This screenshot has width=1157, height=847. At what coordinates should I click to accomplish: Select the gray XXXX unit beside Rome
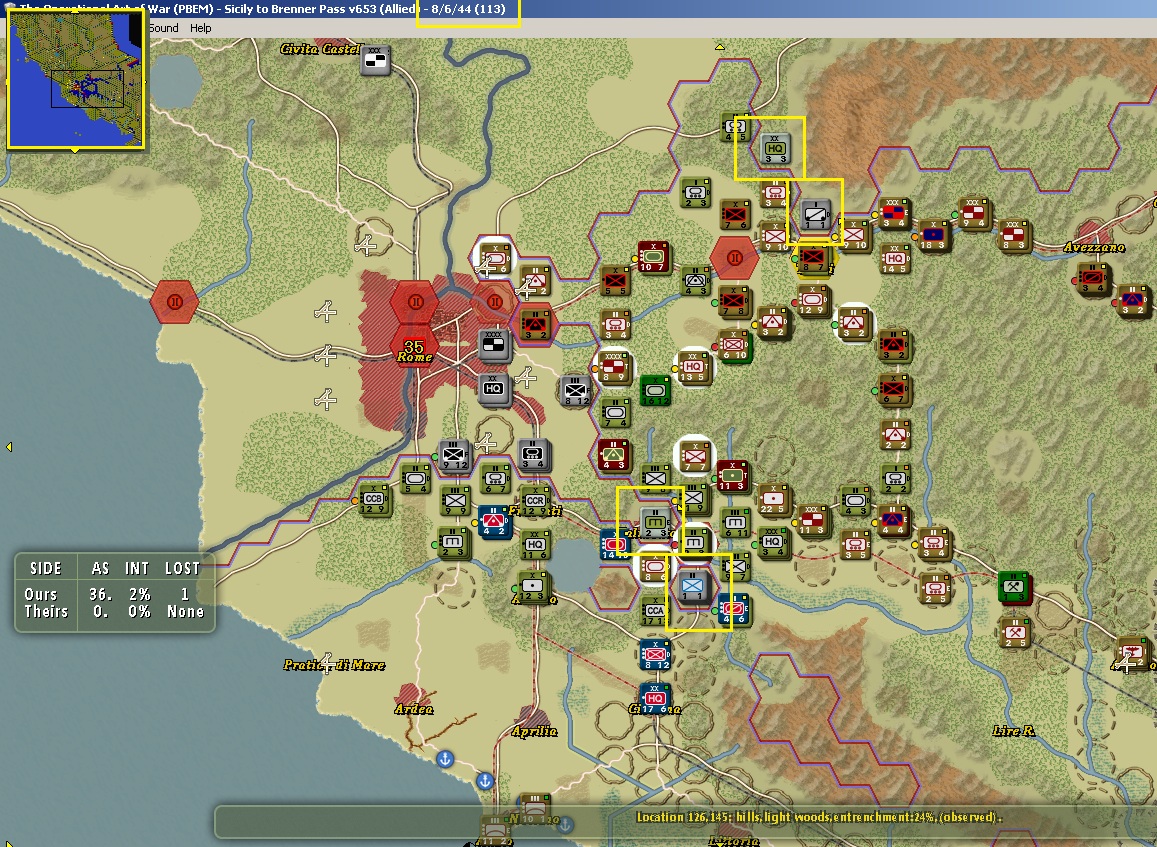(494, 345)
